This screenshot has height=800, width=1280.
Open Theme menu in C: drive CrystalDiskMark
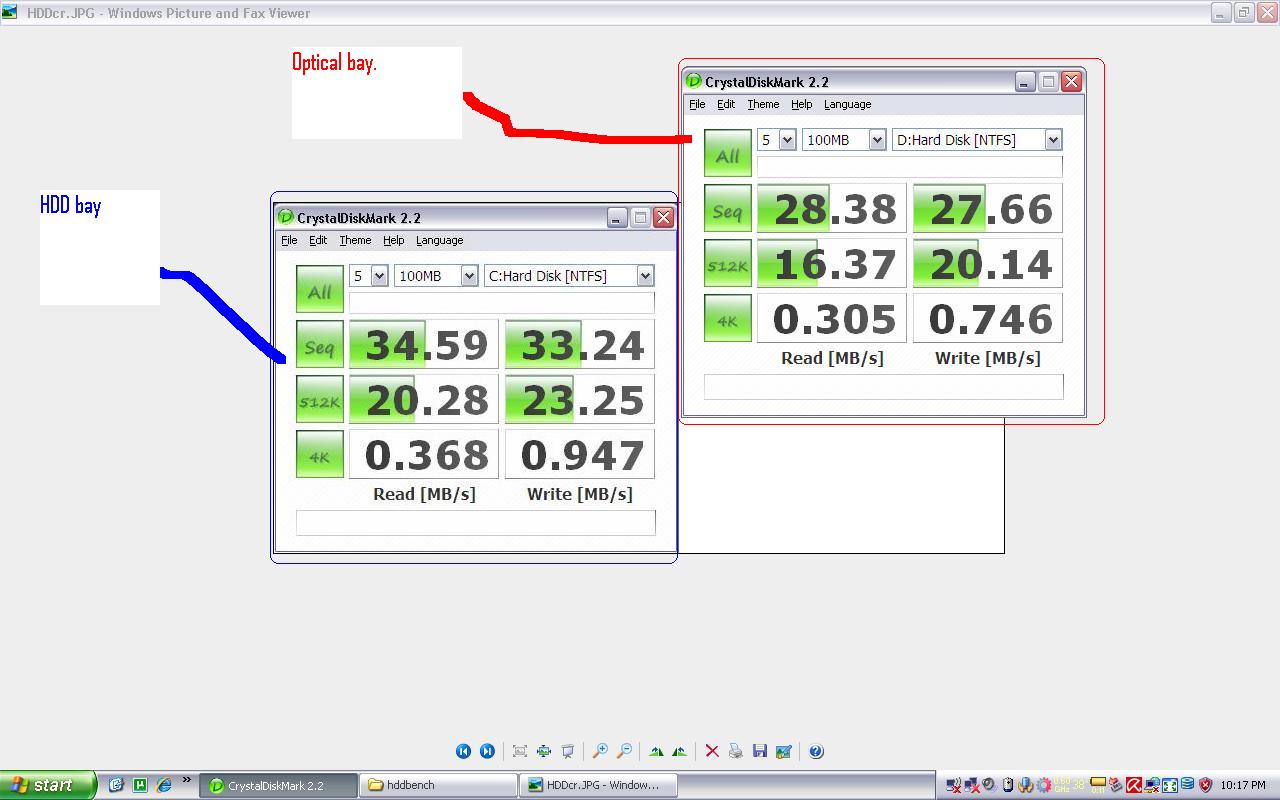click(355, 240)
